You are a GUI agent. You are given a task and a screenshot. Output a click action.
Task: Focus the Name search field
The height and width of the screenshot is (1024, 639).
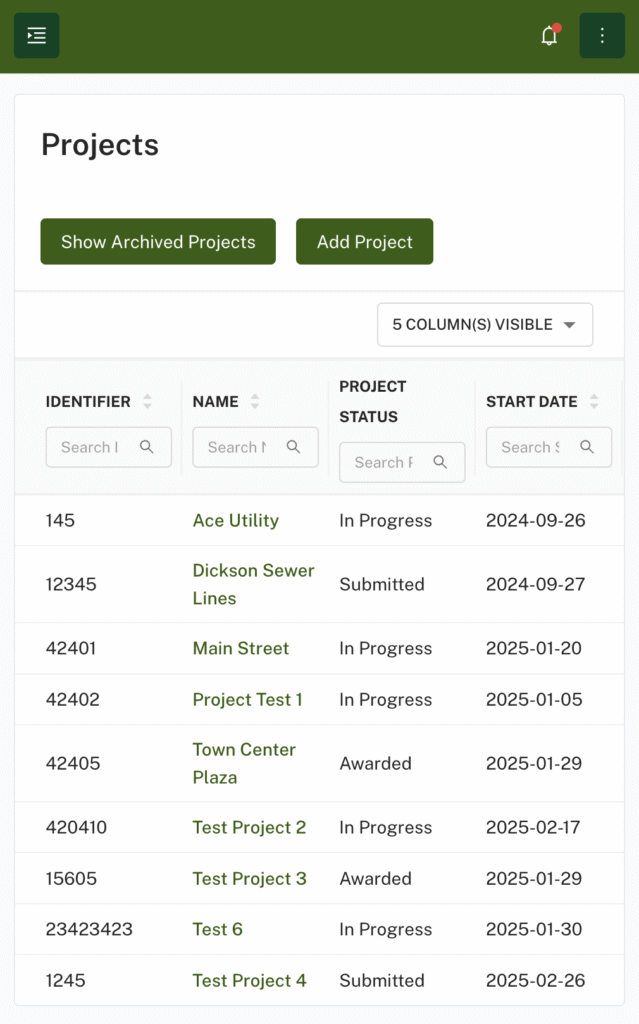click(x=255, y=447)
